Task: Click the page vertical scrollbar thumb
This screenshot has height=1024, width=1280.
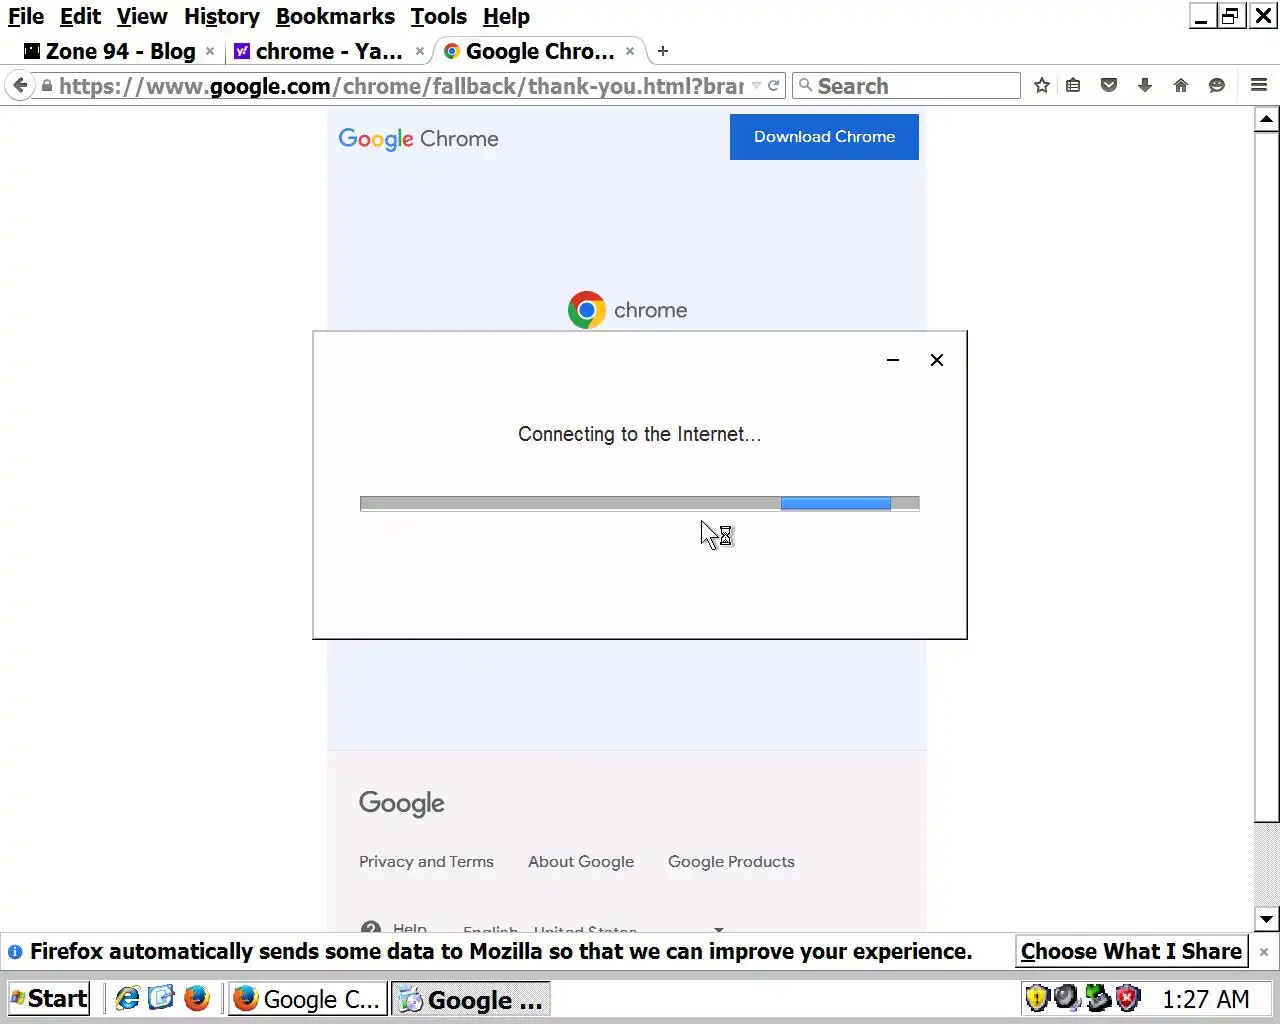Action: [x=1266, y=476]
